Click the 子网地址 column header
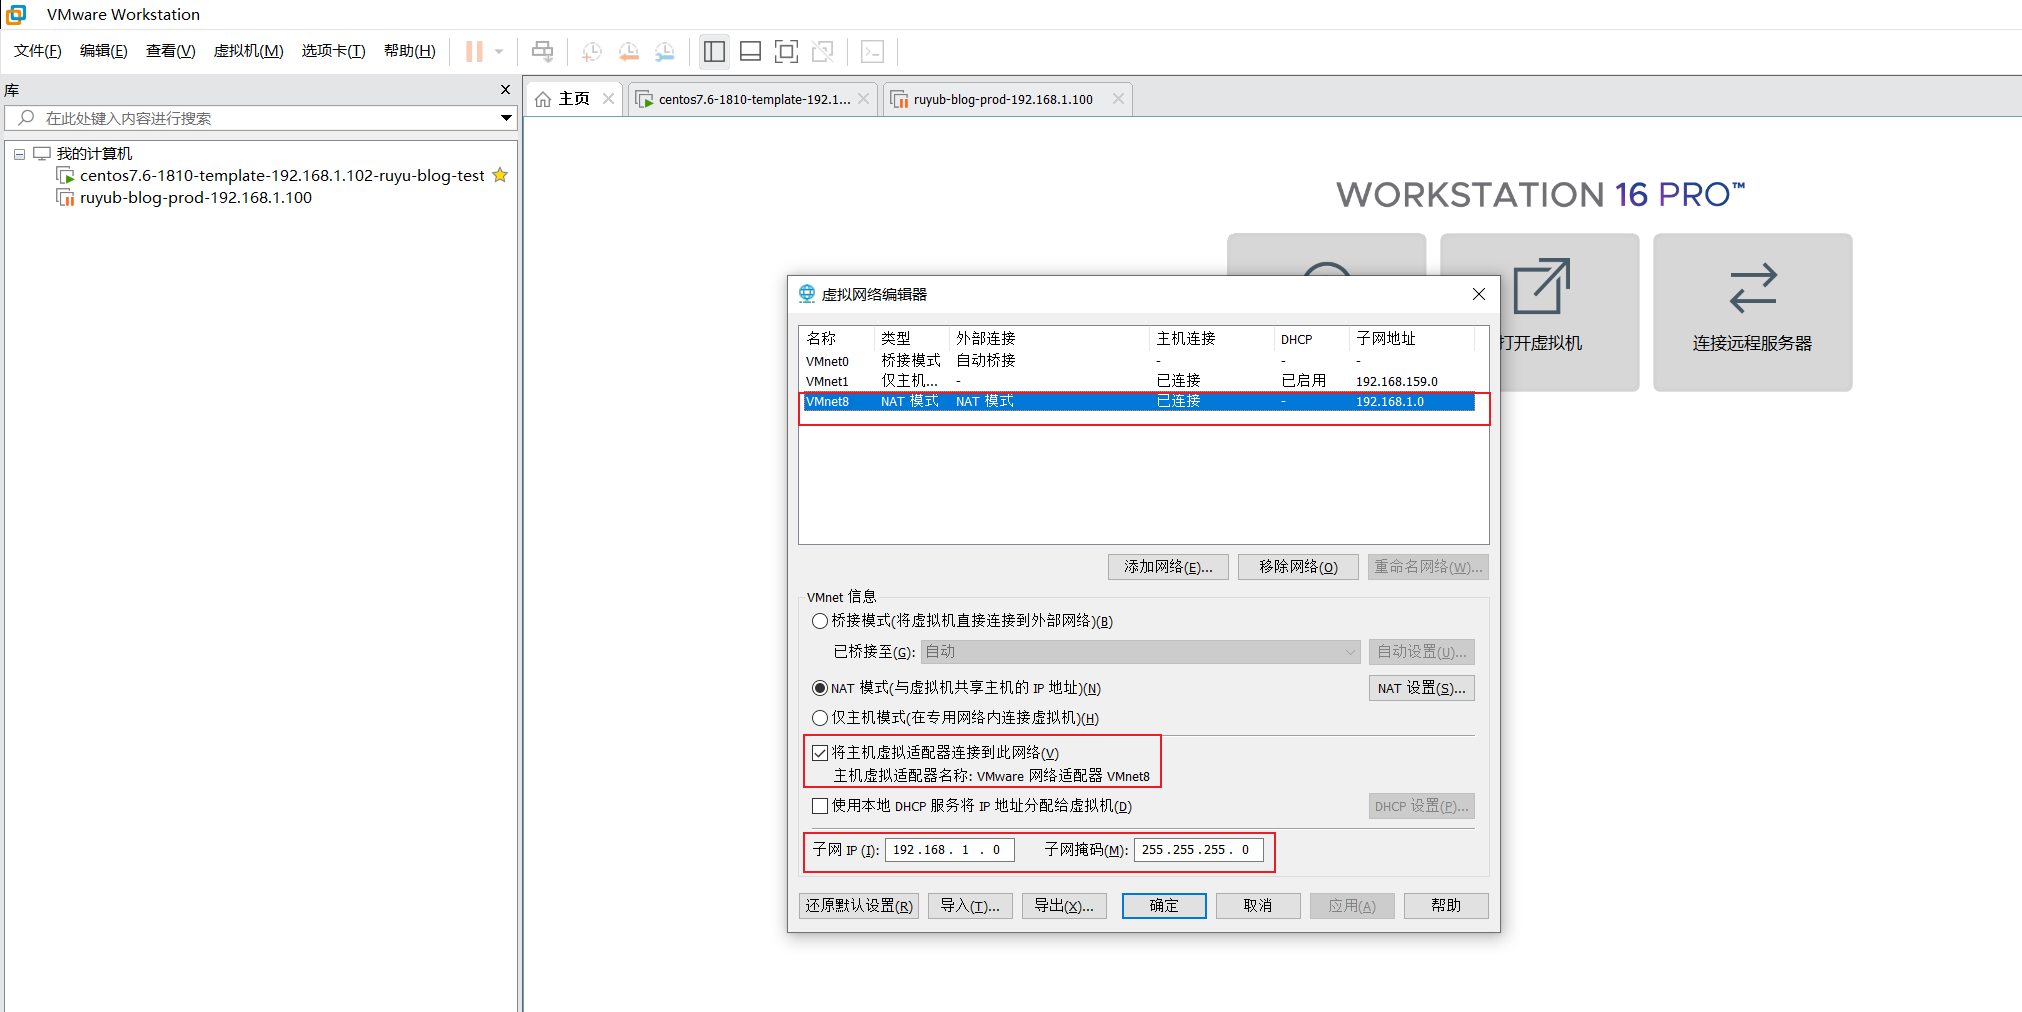 point(1412,339)
